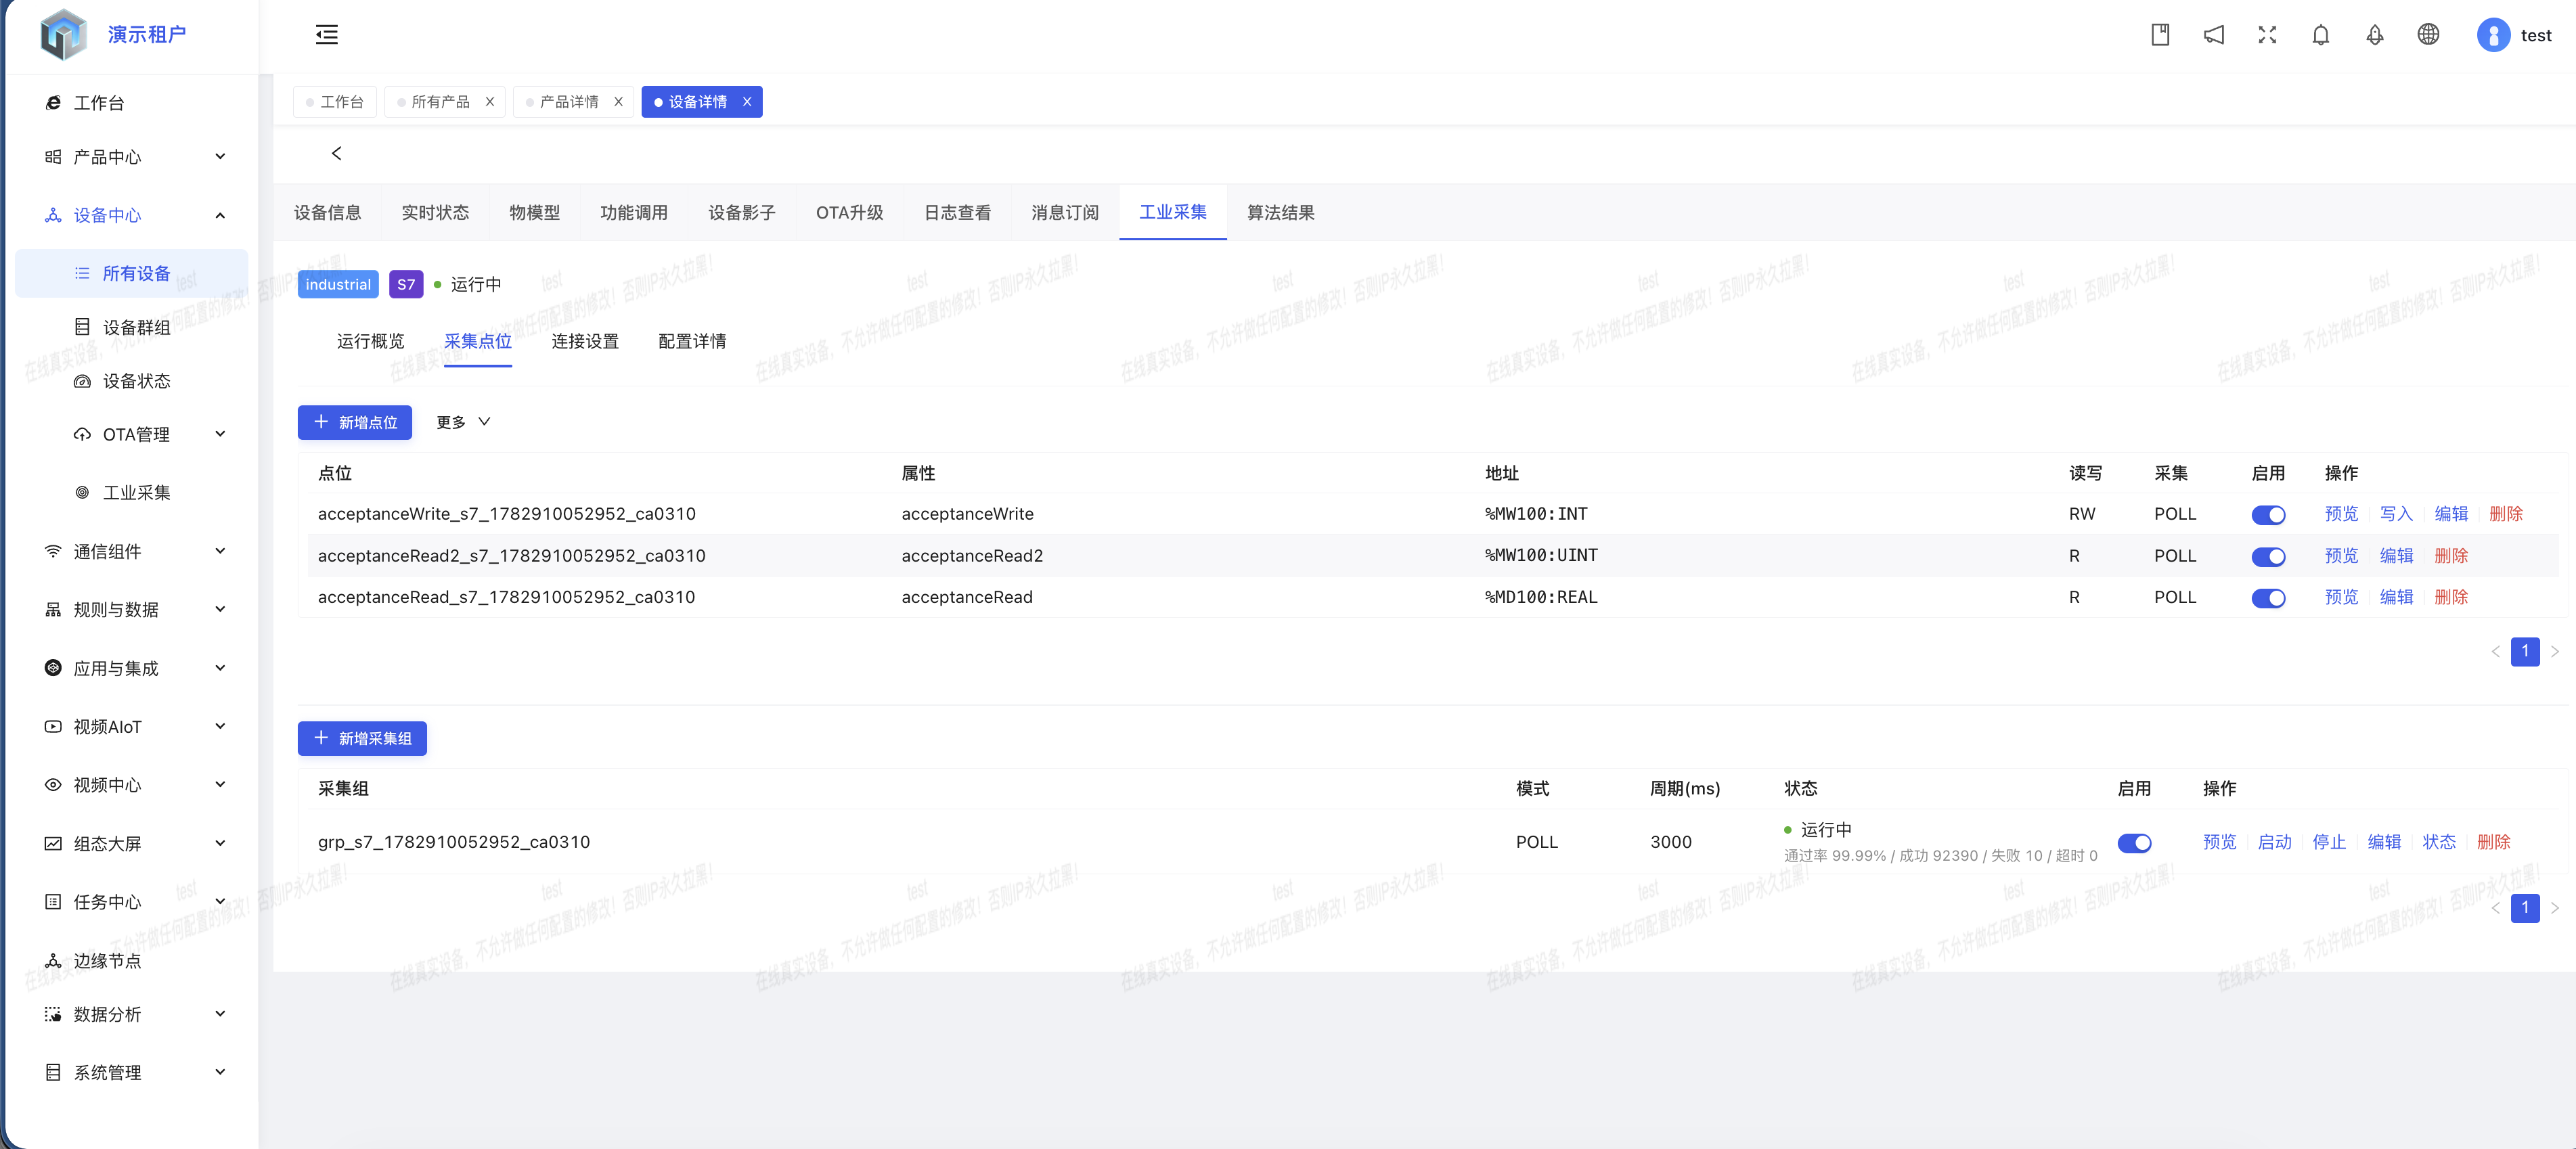Go back with the left arrow

tap(336, 153)
